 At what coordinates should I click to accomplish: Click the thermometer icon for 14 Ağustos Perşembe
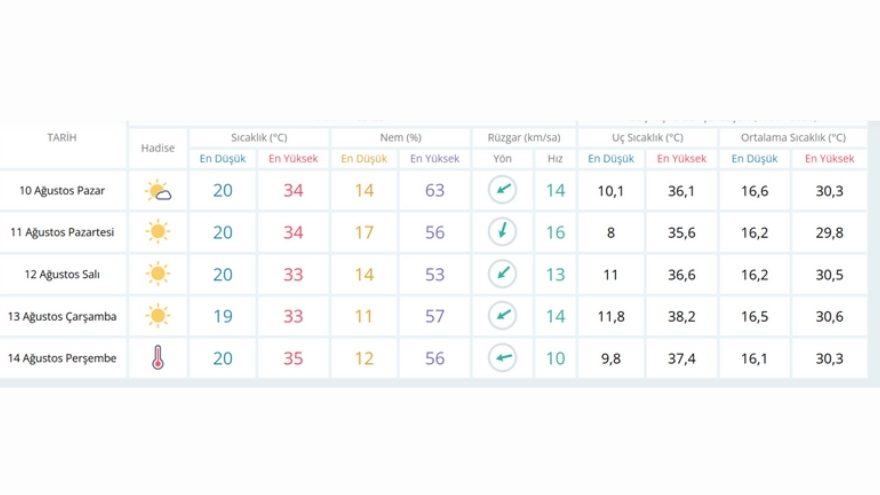[158, 357]
